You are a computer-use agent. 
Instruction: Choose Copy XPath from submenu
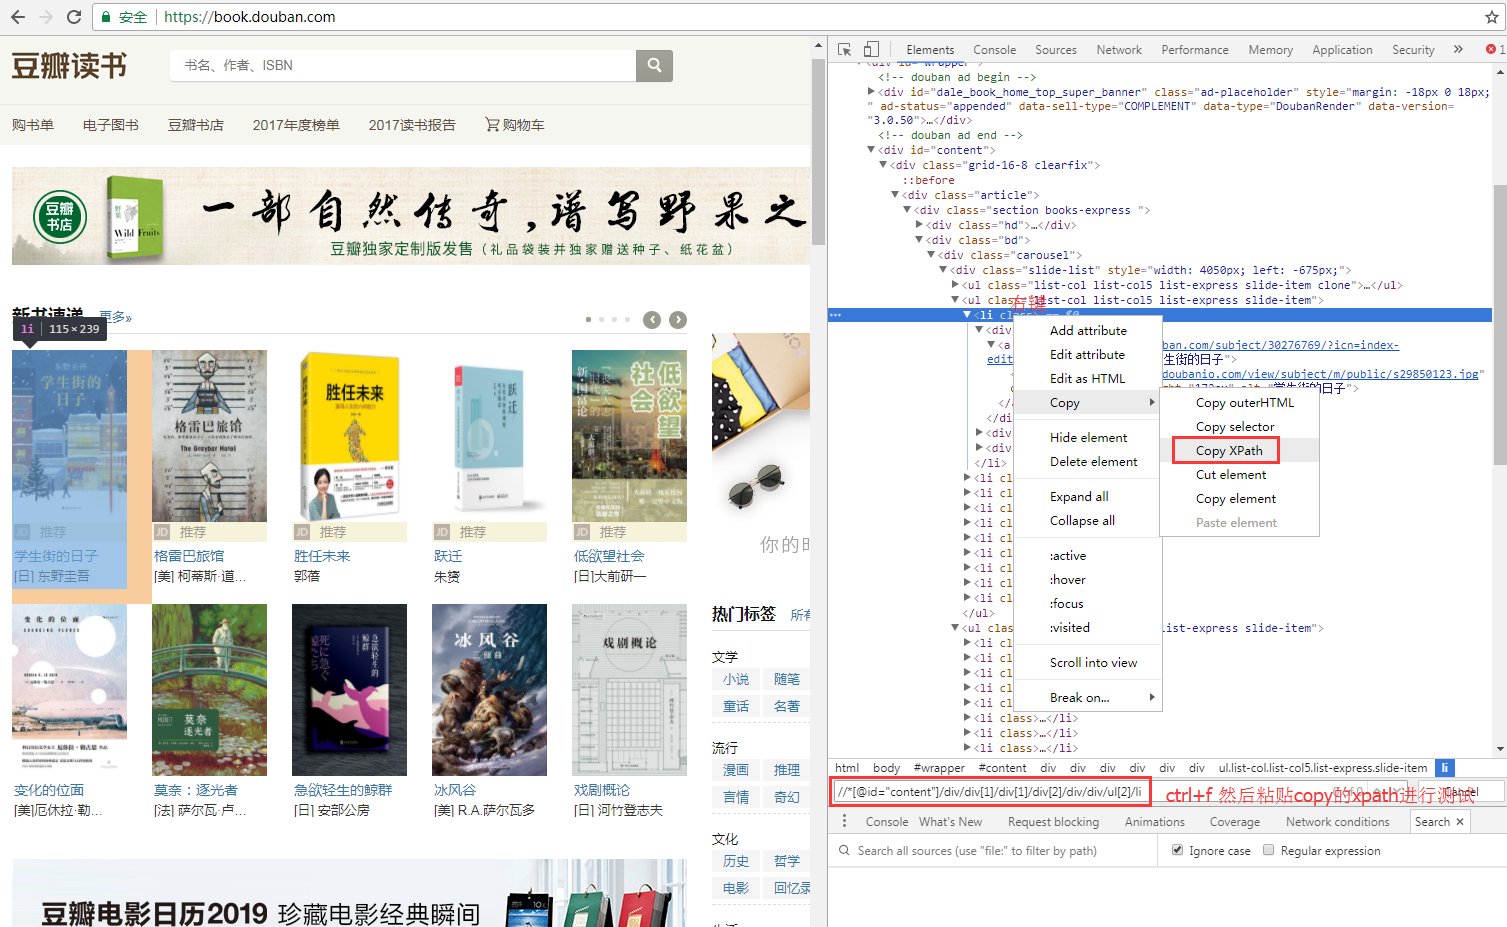[x=1229, y=451]
